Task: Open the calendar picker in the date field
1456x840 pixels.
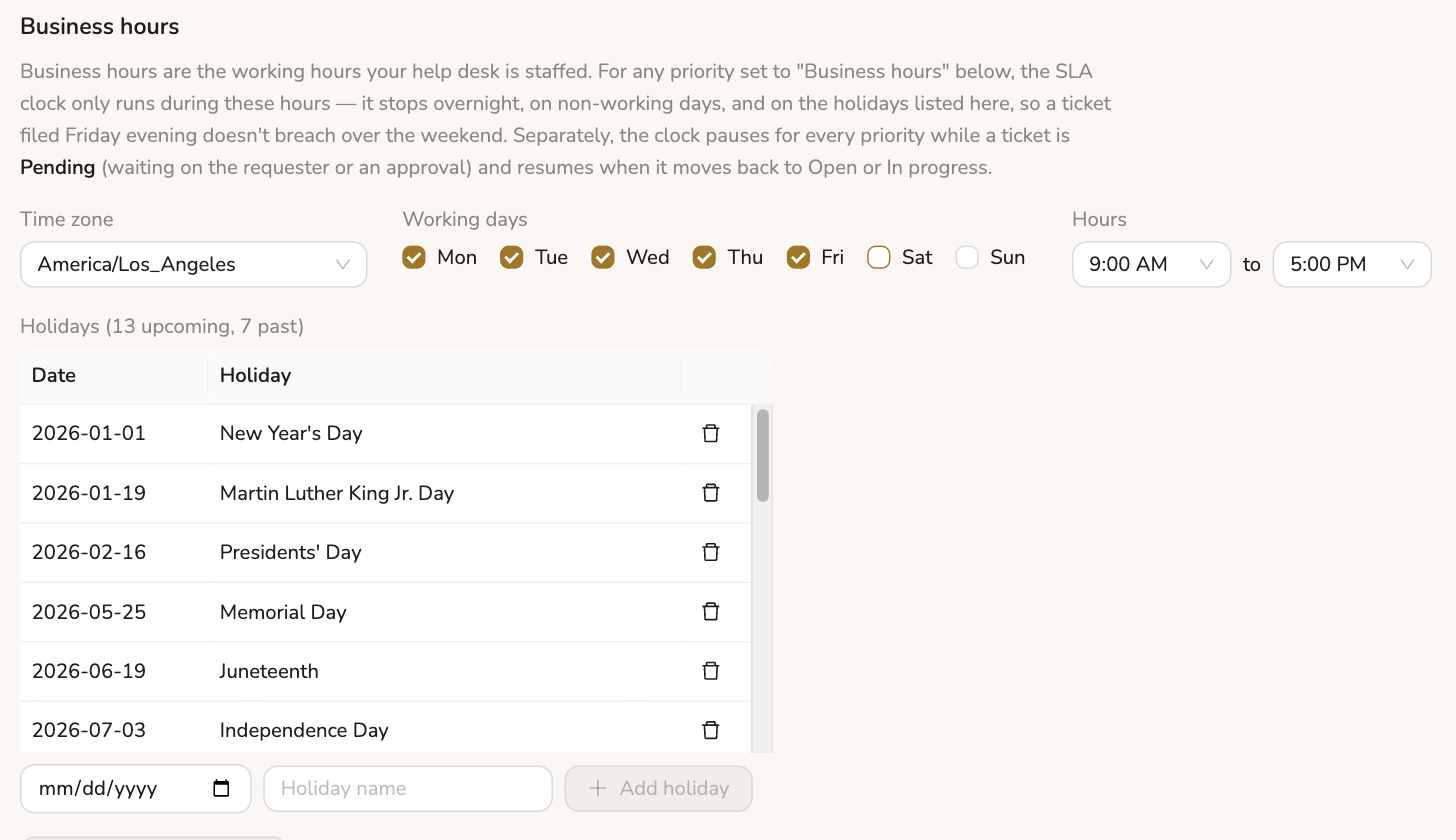Action: point(222,788)
